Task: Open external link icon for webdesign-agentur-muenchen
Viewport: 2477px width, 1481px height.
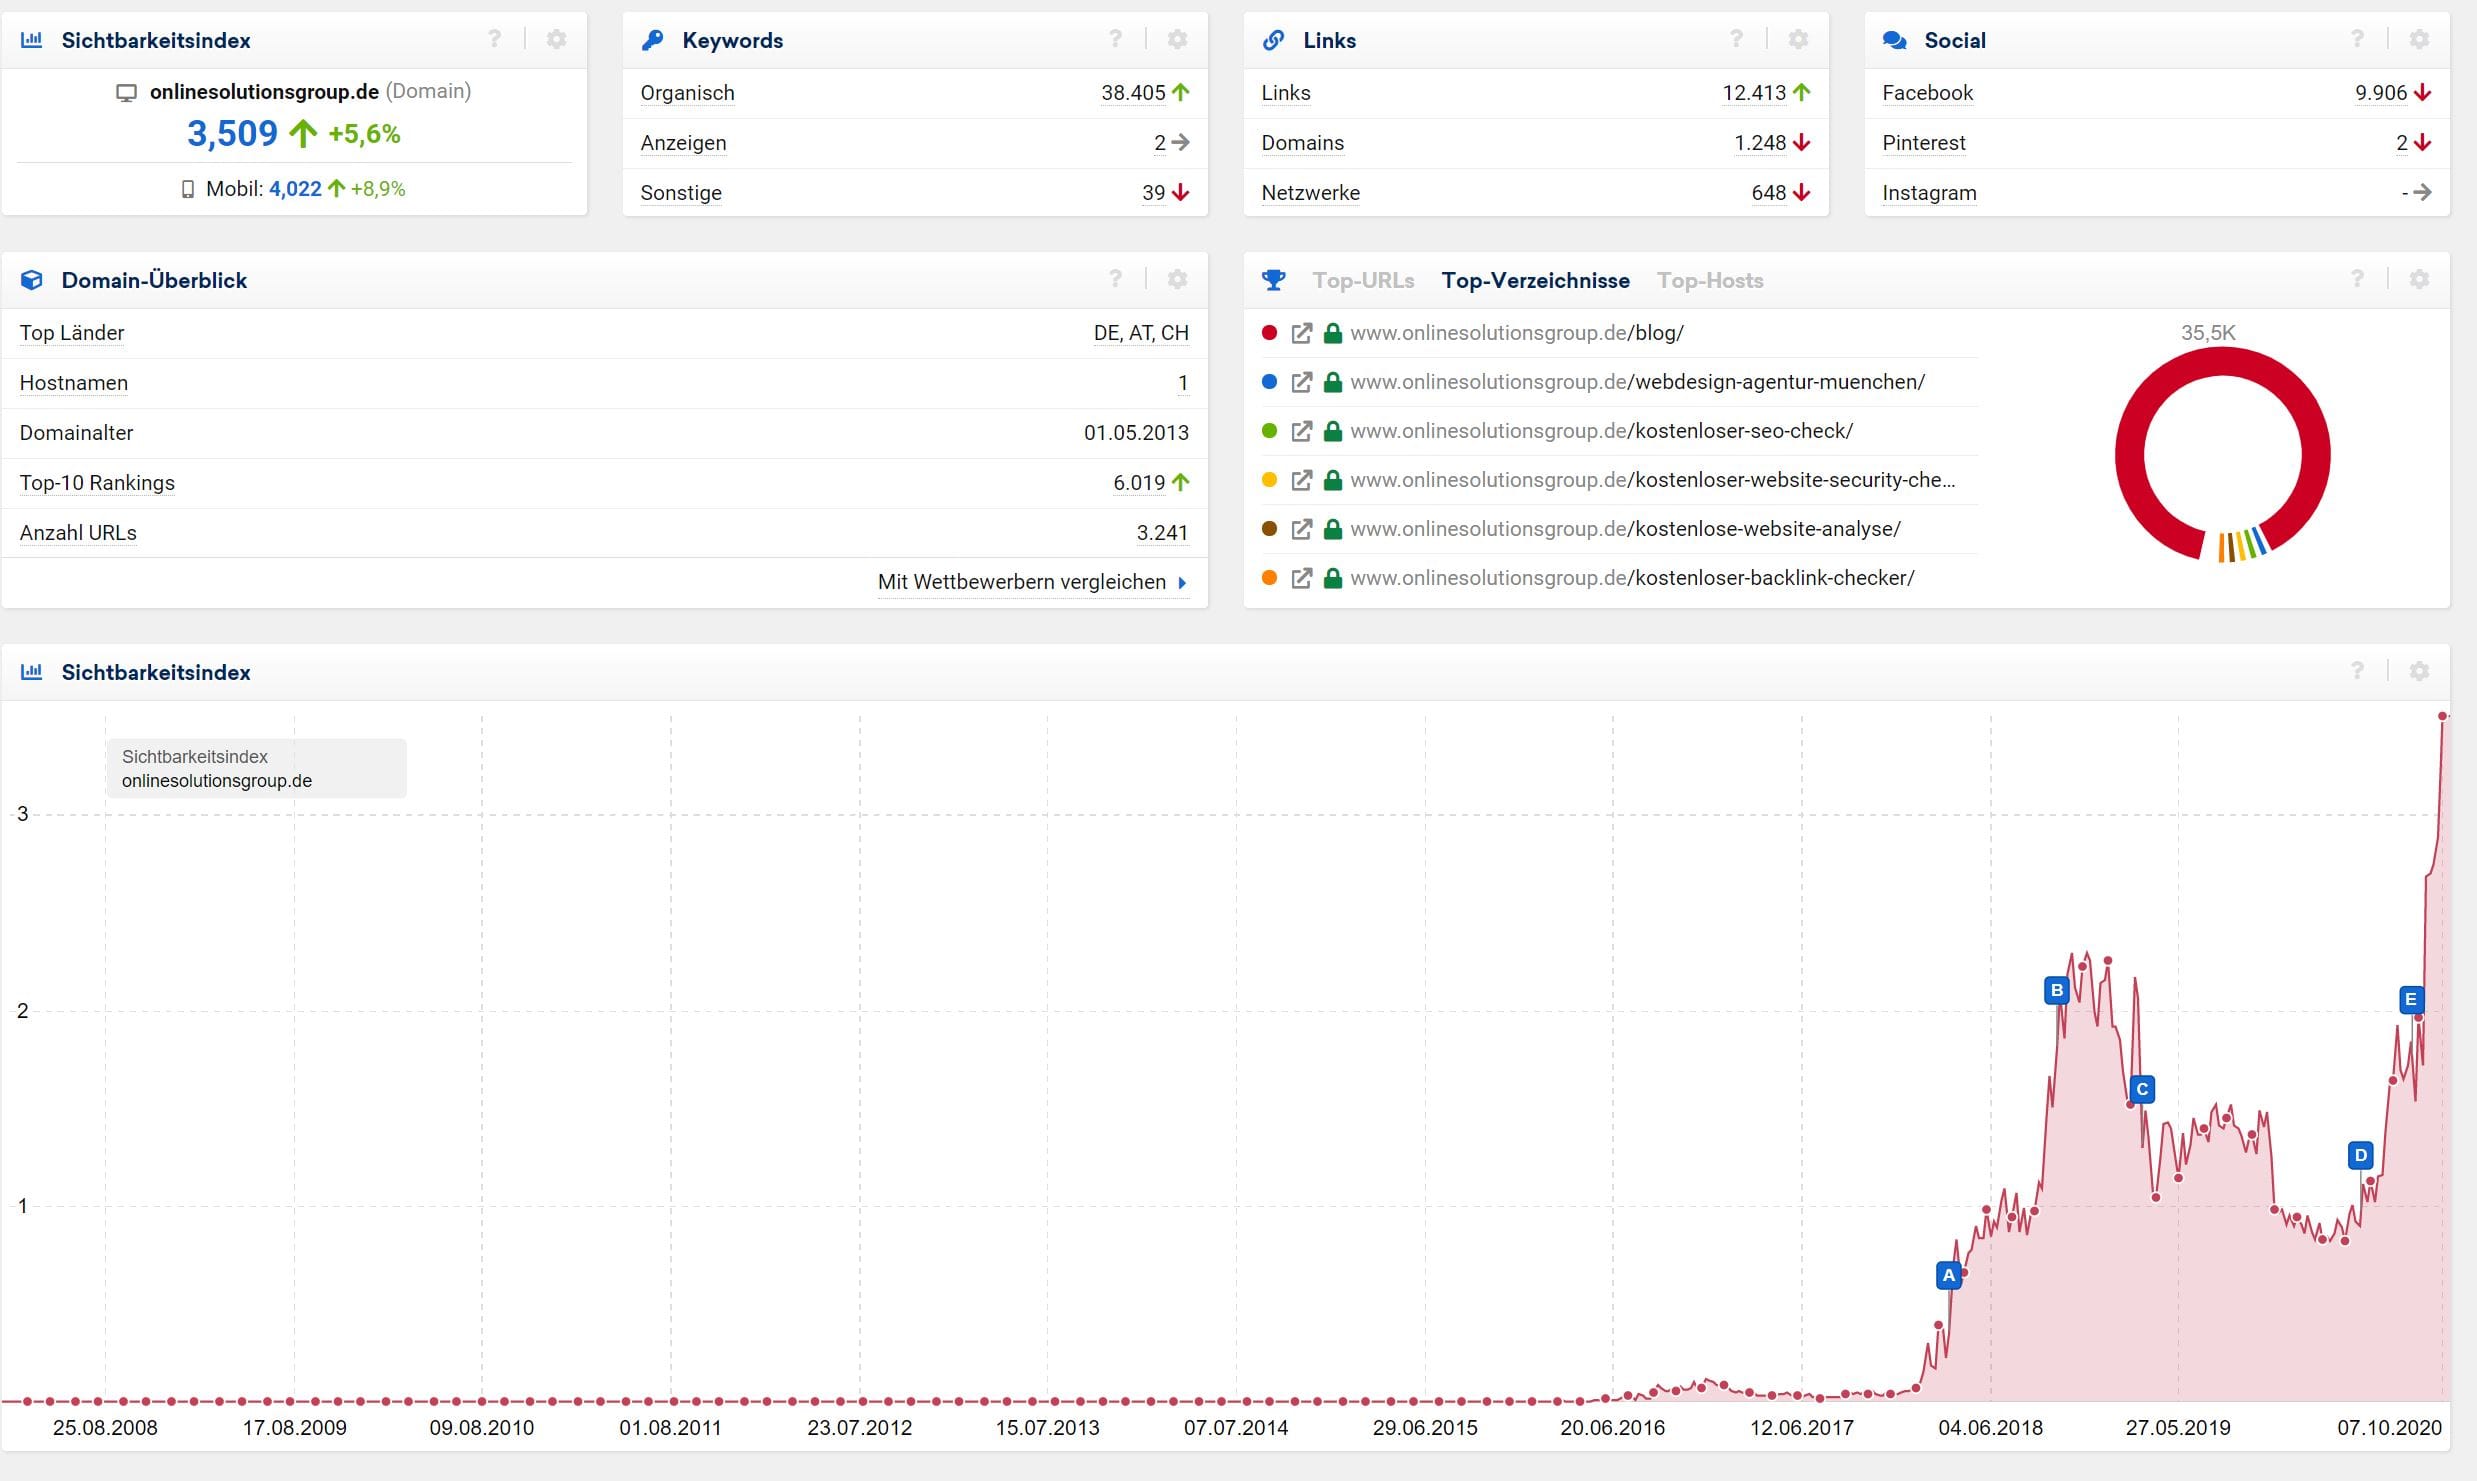Action: 1301,382
